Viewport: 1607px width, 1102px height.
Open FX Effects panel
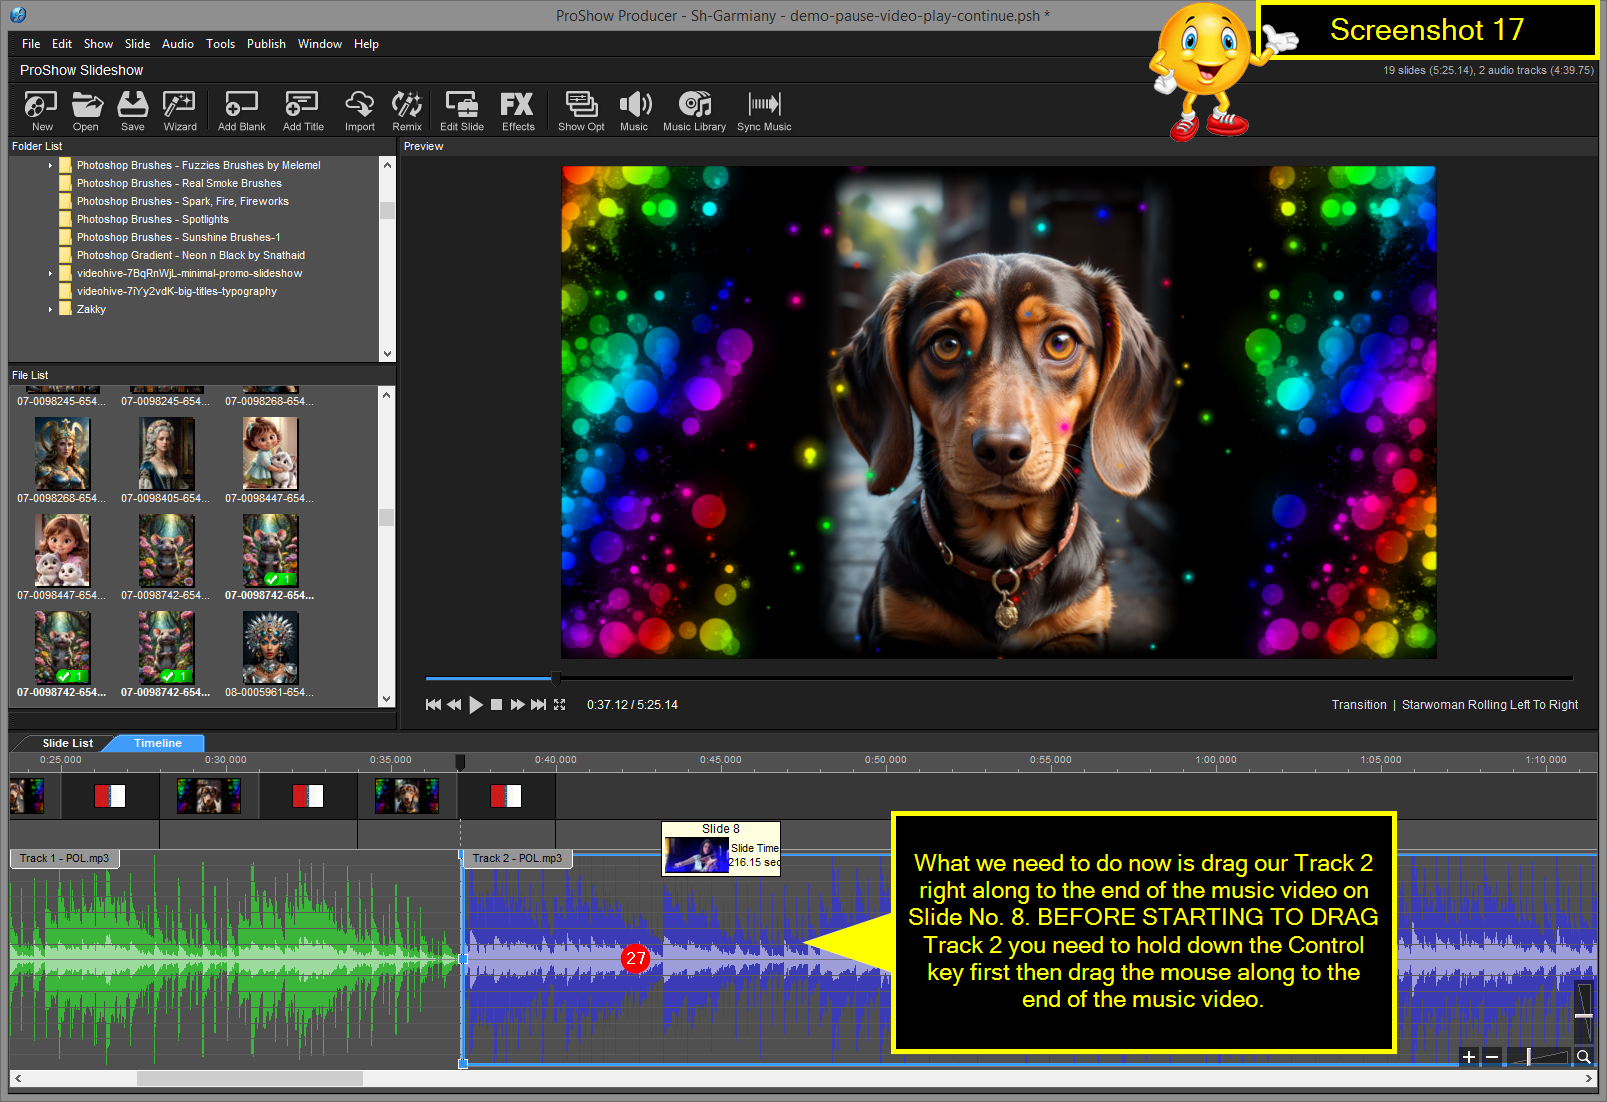pyautogui.click(x=518, y=110)
